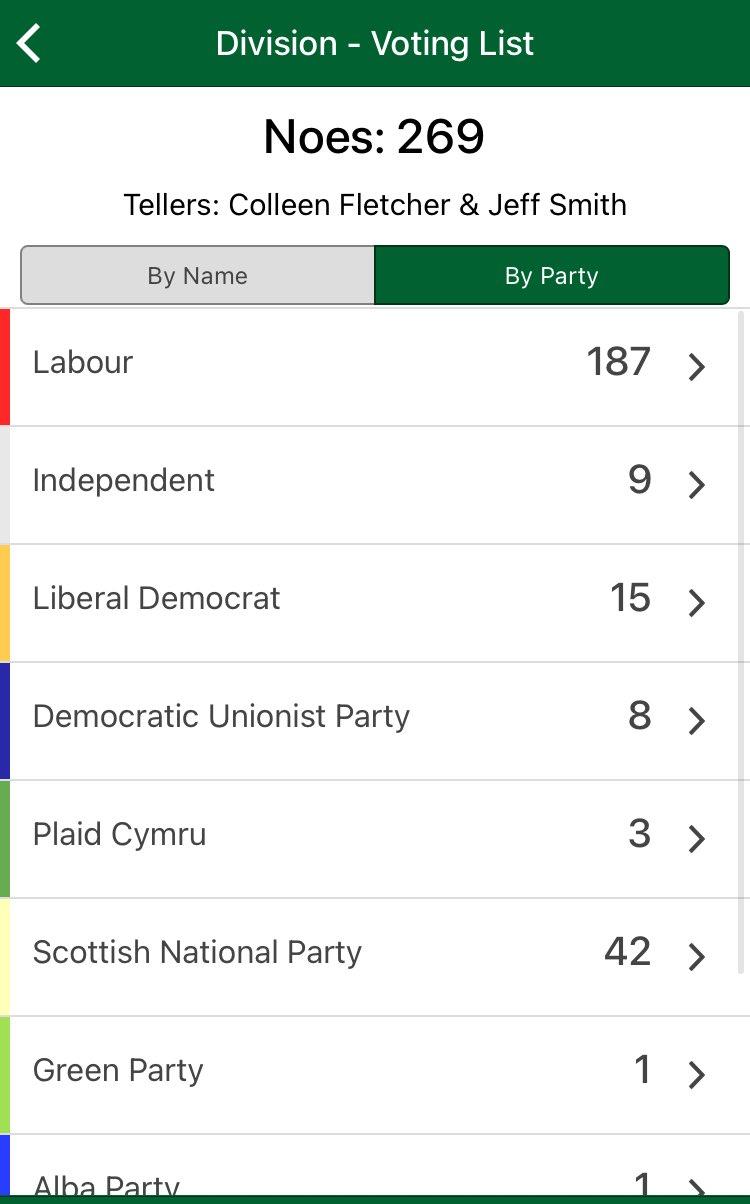Go back using the header arrow
Image resolution: width=750 pixels, height=1204 pixels.
click(x=29, y=44)
